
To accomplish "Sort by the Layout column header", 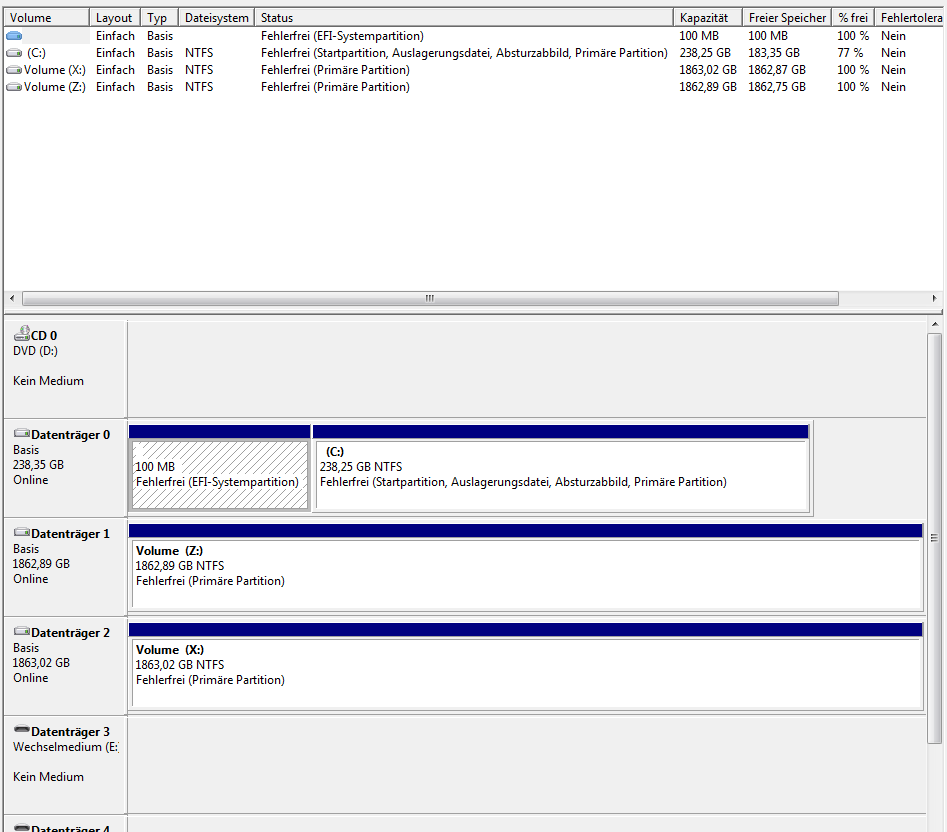I will (x=115, y=18).
